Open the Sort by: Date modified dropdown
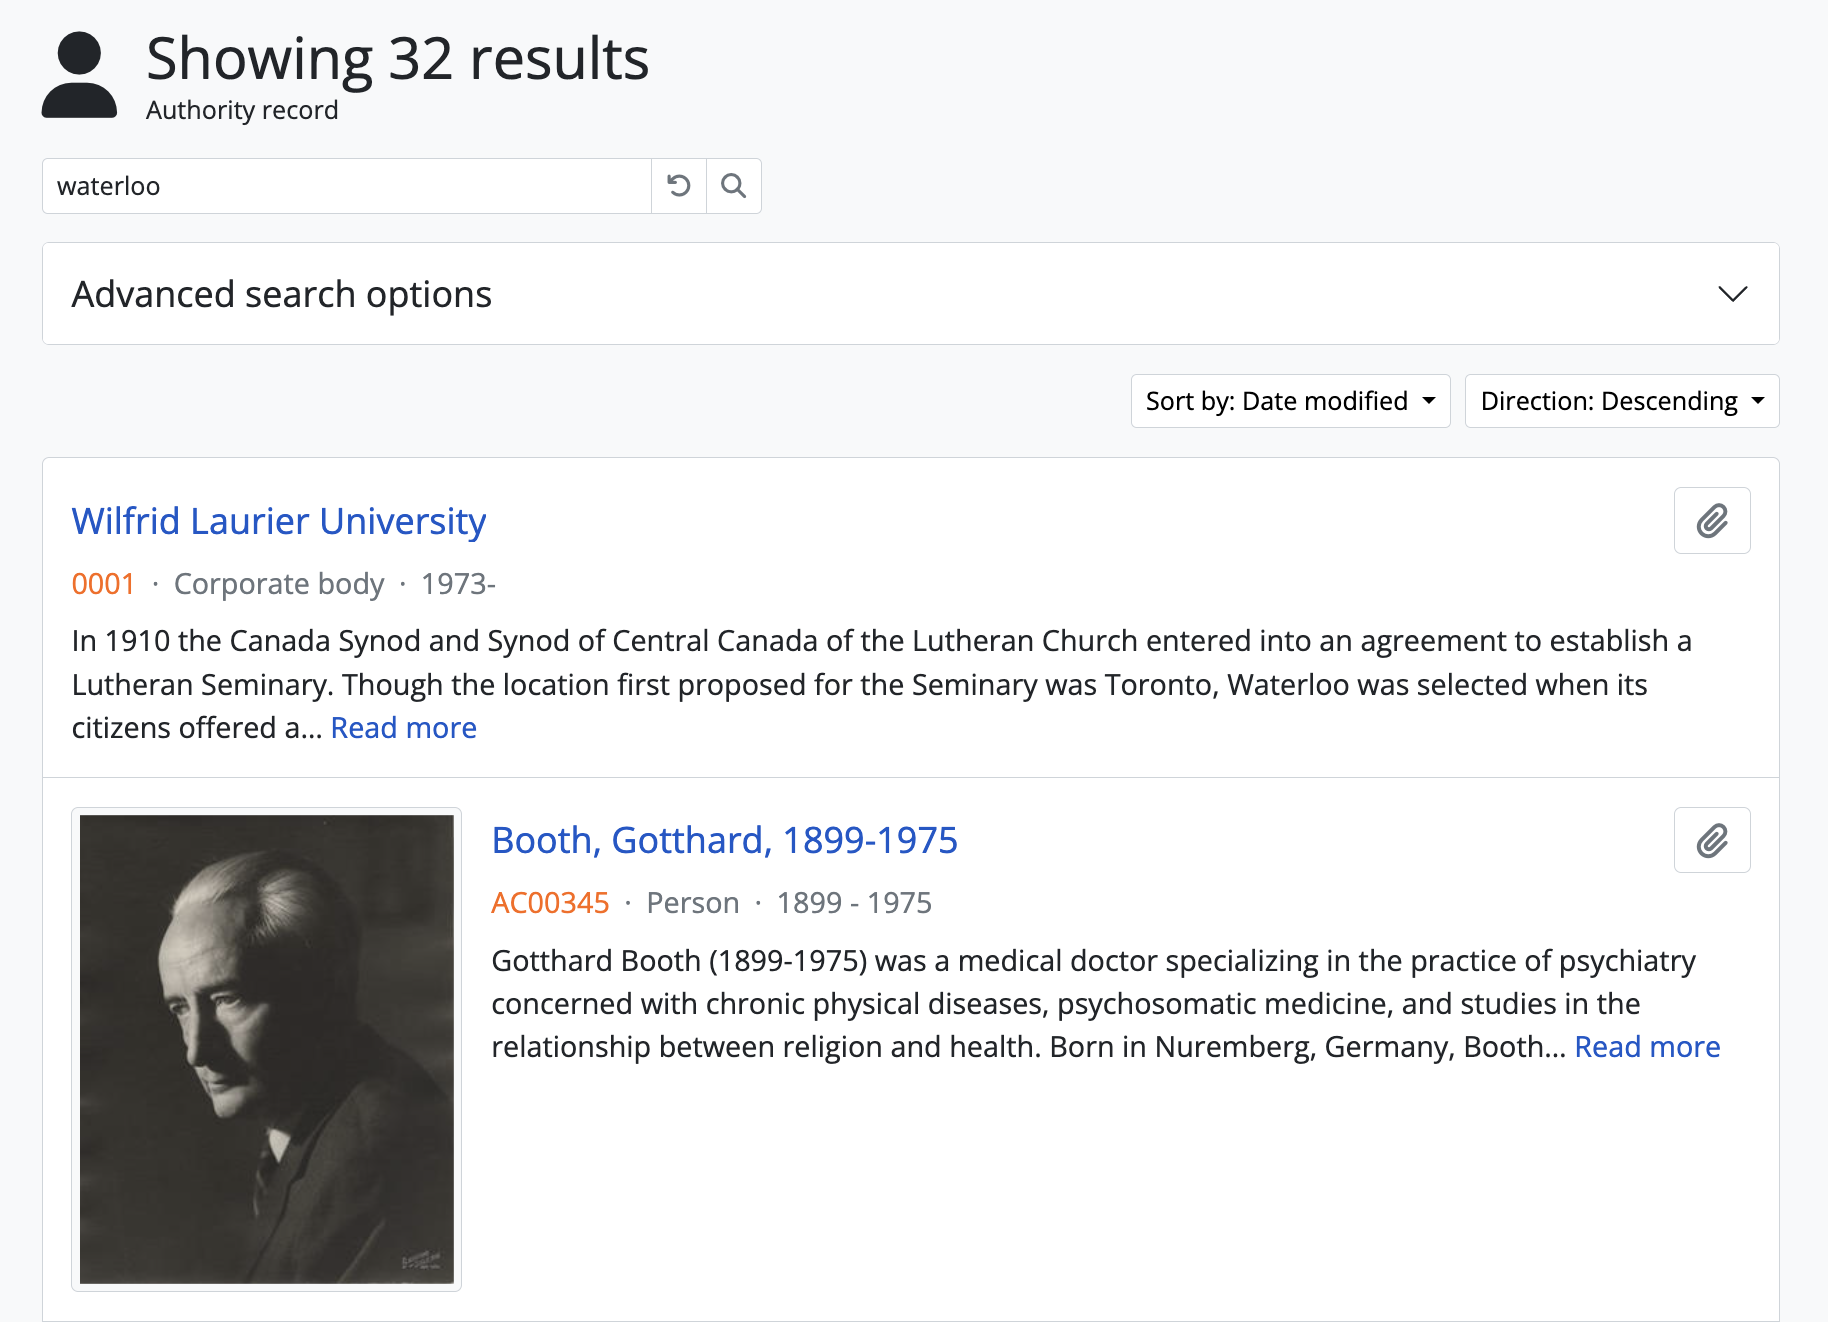This screenshot has height=1322, width=1828. coord(1289,401)
